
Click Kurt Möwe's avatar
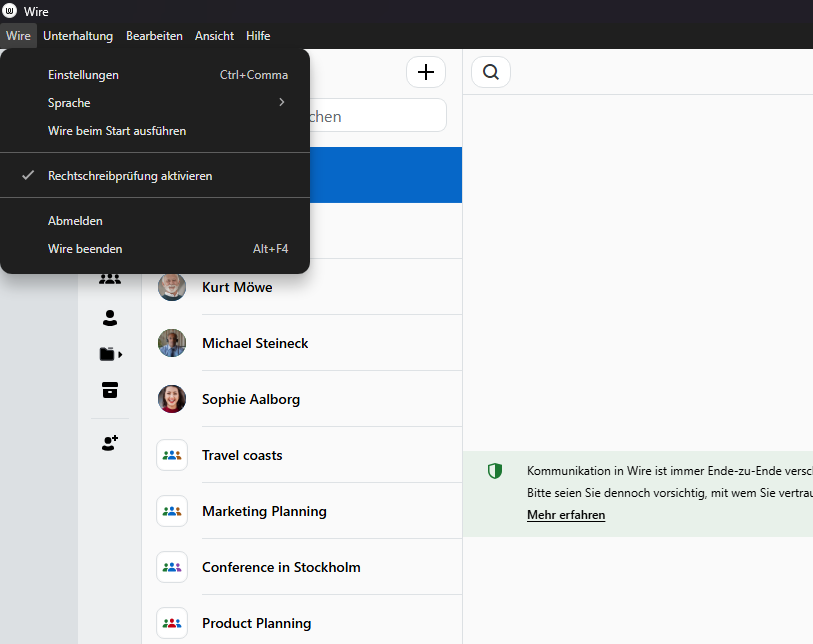coord(172,287)
